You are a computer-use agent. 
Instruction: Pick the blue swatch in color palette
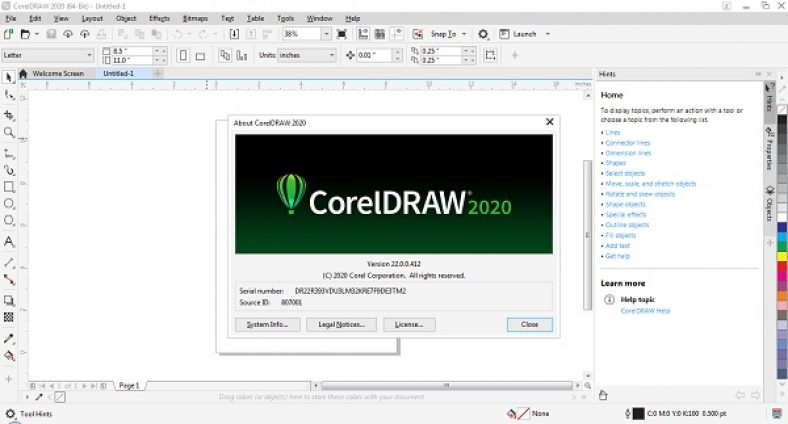782,228
